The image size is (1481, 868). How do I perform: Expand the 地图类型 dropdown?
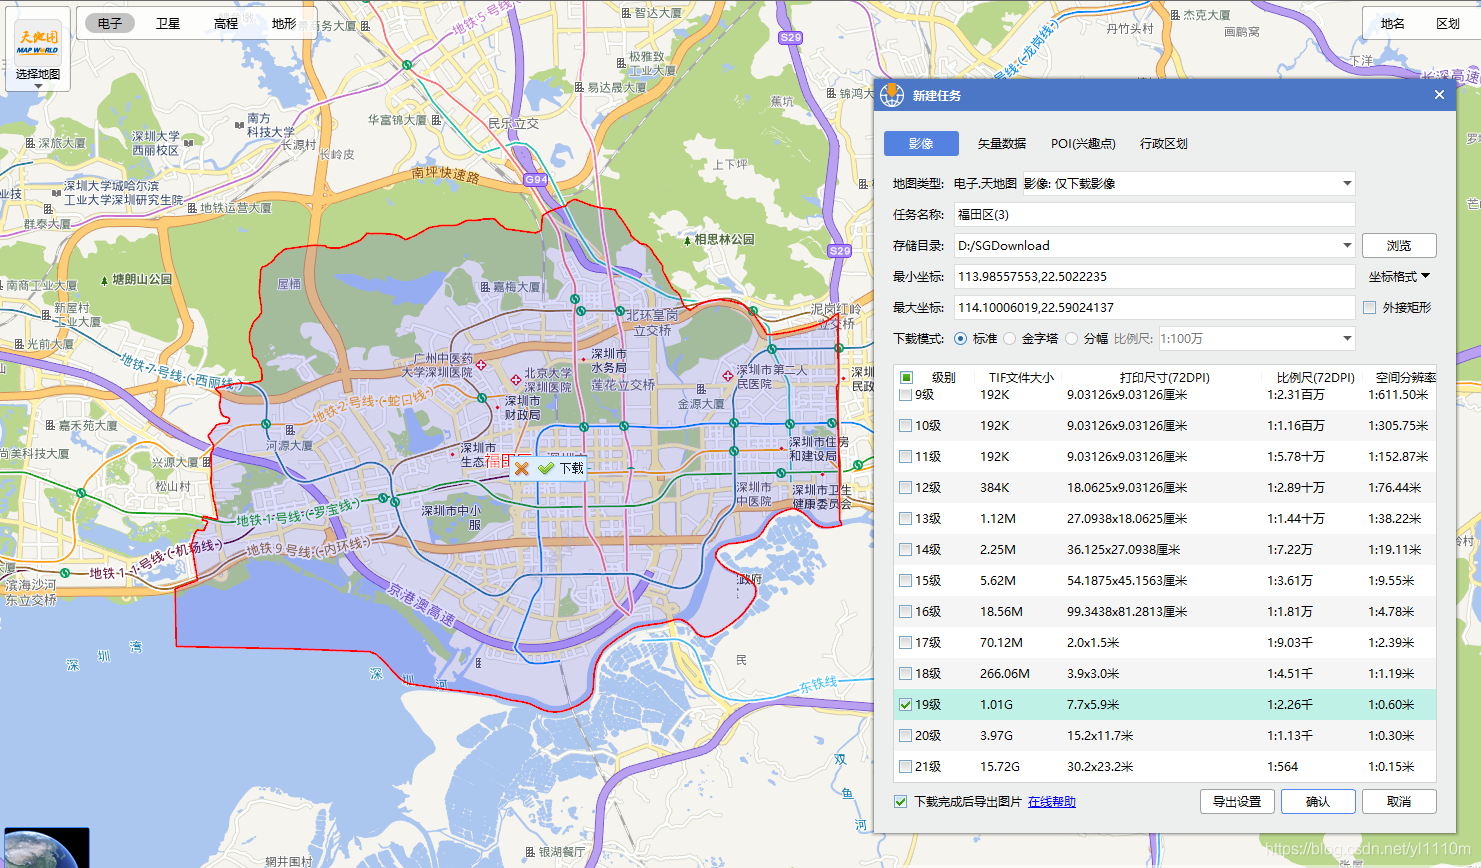1347,183
